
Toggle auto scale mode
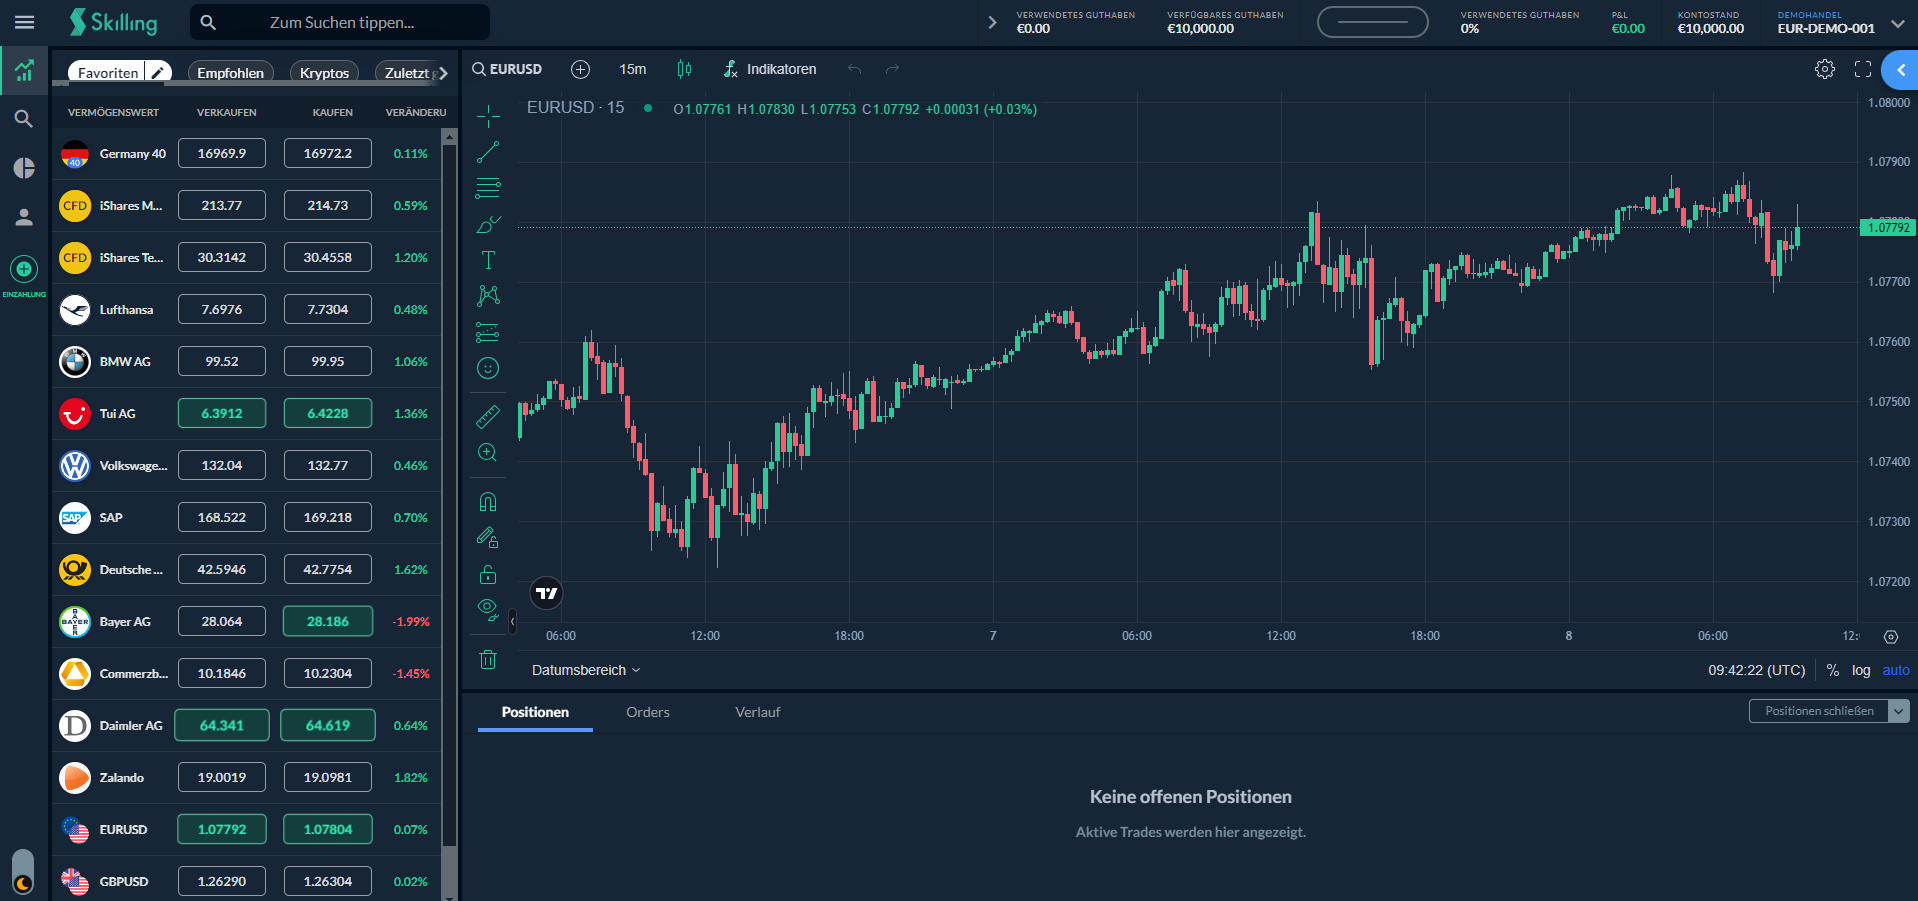pos(1896,670)
